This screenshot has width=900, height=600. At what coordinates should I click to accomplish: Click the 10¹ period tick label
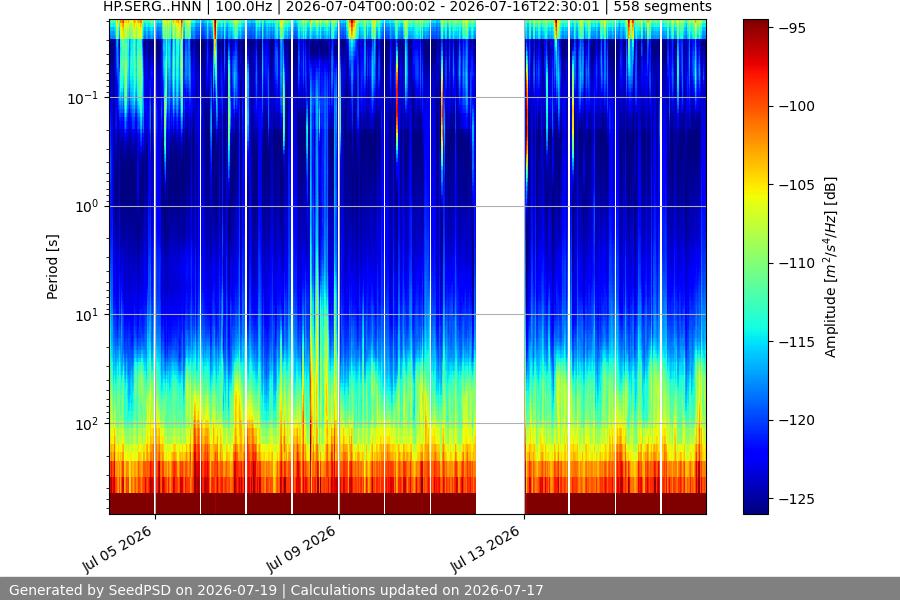point(86,315)
